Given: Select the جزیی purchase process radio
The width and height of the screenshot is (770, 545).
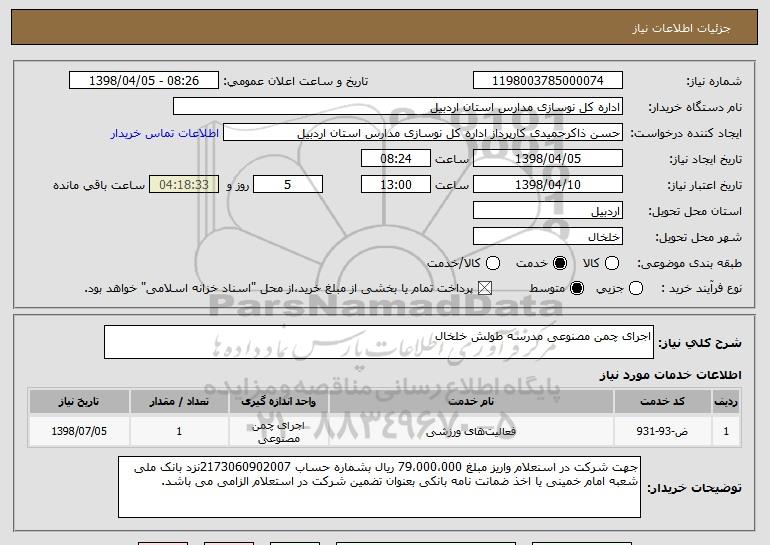Looking at the screenshot, I should click(x=635, y=288).
